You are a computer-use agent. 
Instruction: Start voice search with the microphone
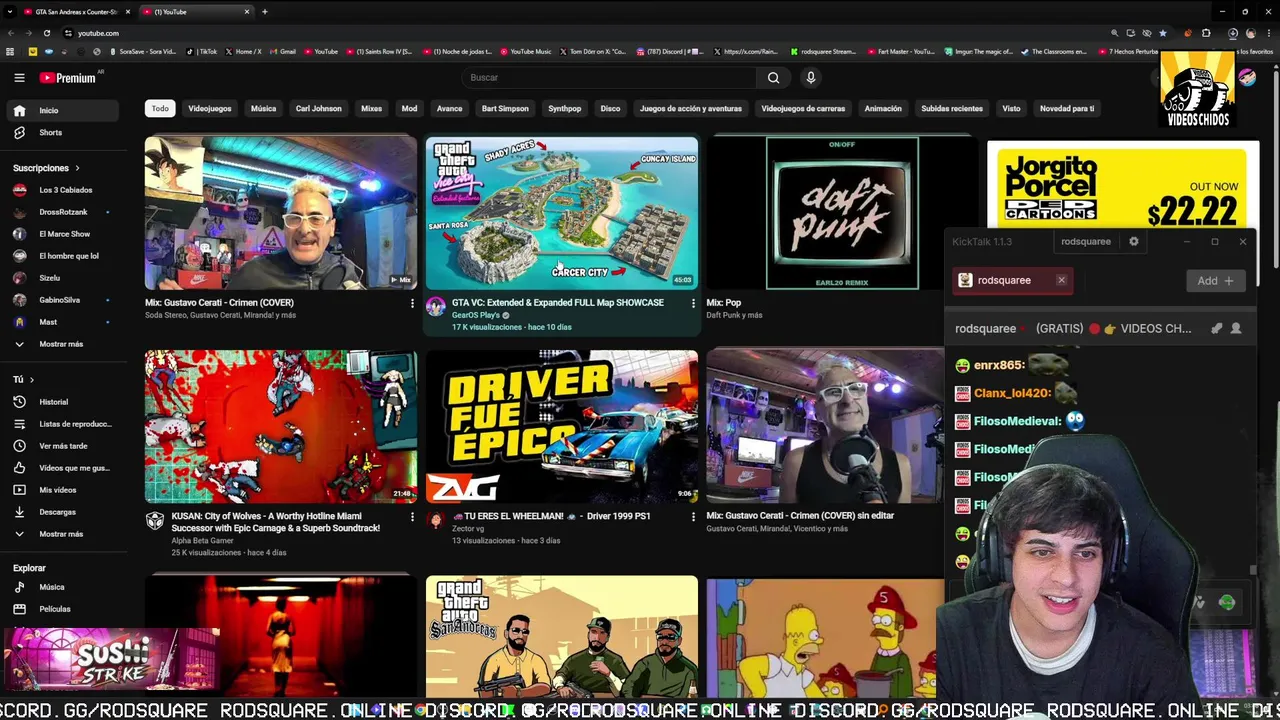[811, 77]
